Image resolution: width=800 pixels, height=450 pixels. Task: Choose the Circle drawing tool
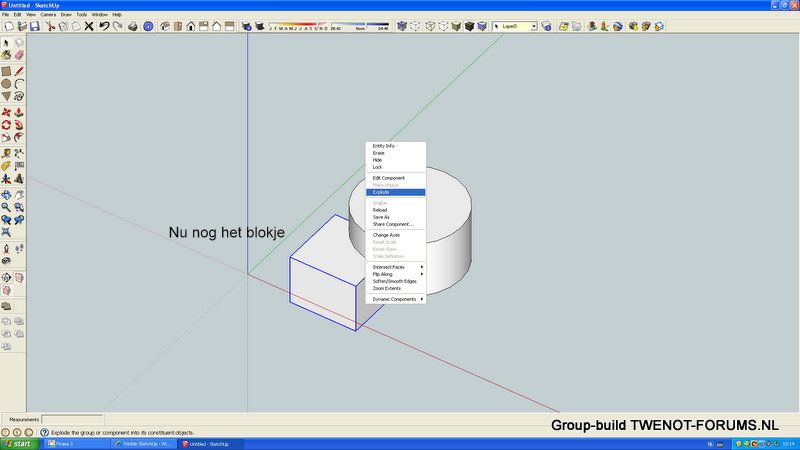point(6,84)
